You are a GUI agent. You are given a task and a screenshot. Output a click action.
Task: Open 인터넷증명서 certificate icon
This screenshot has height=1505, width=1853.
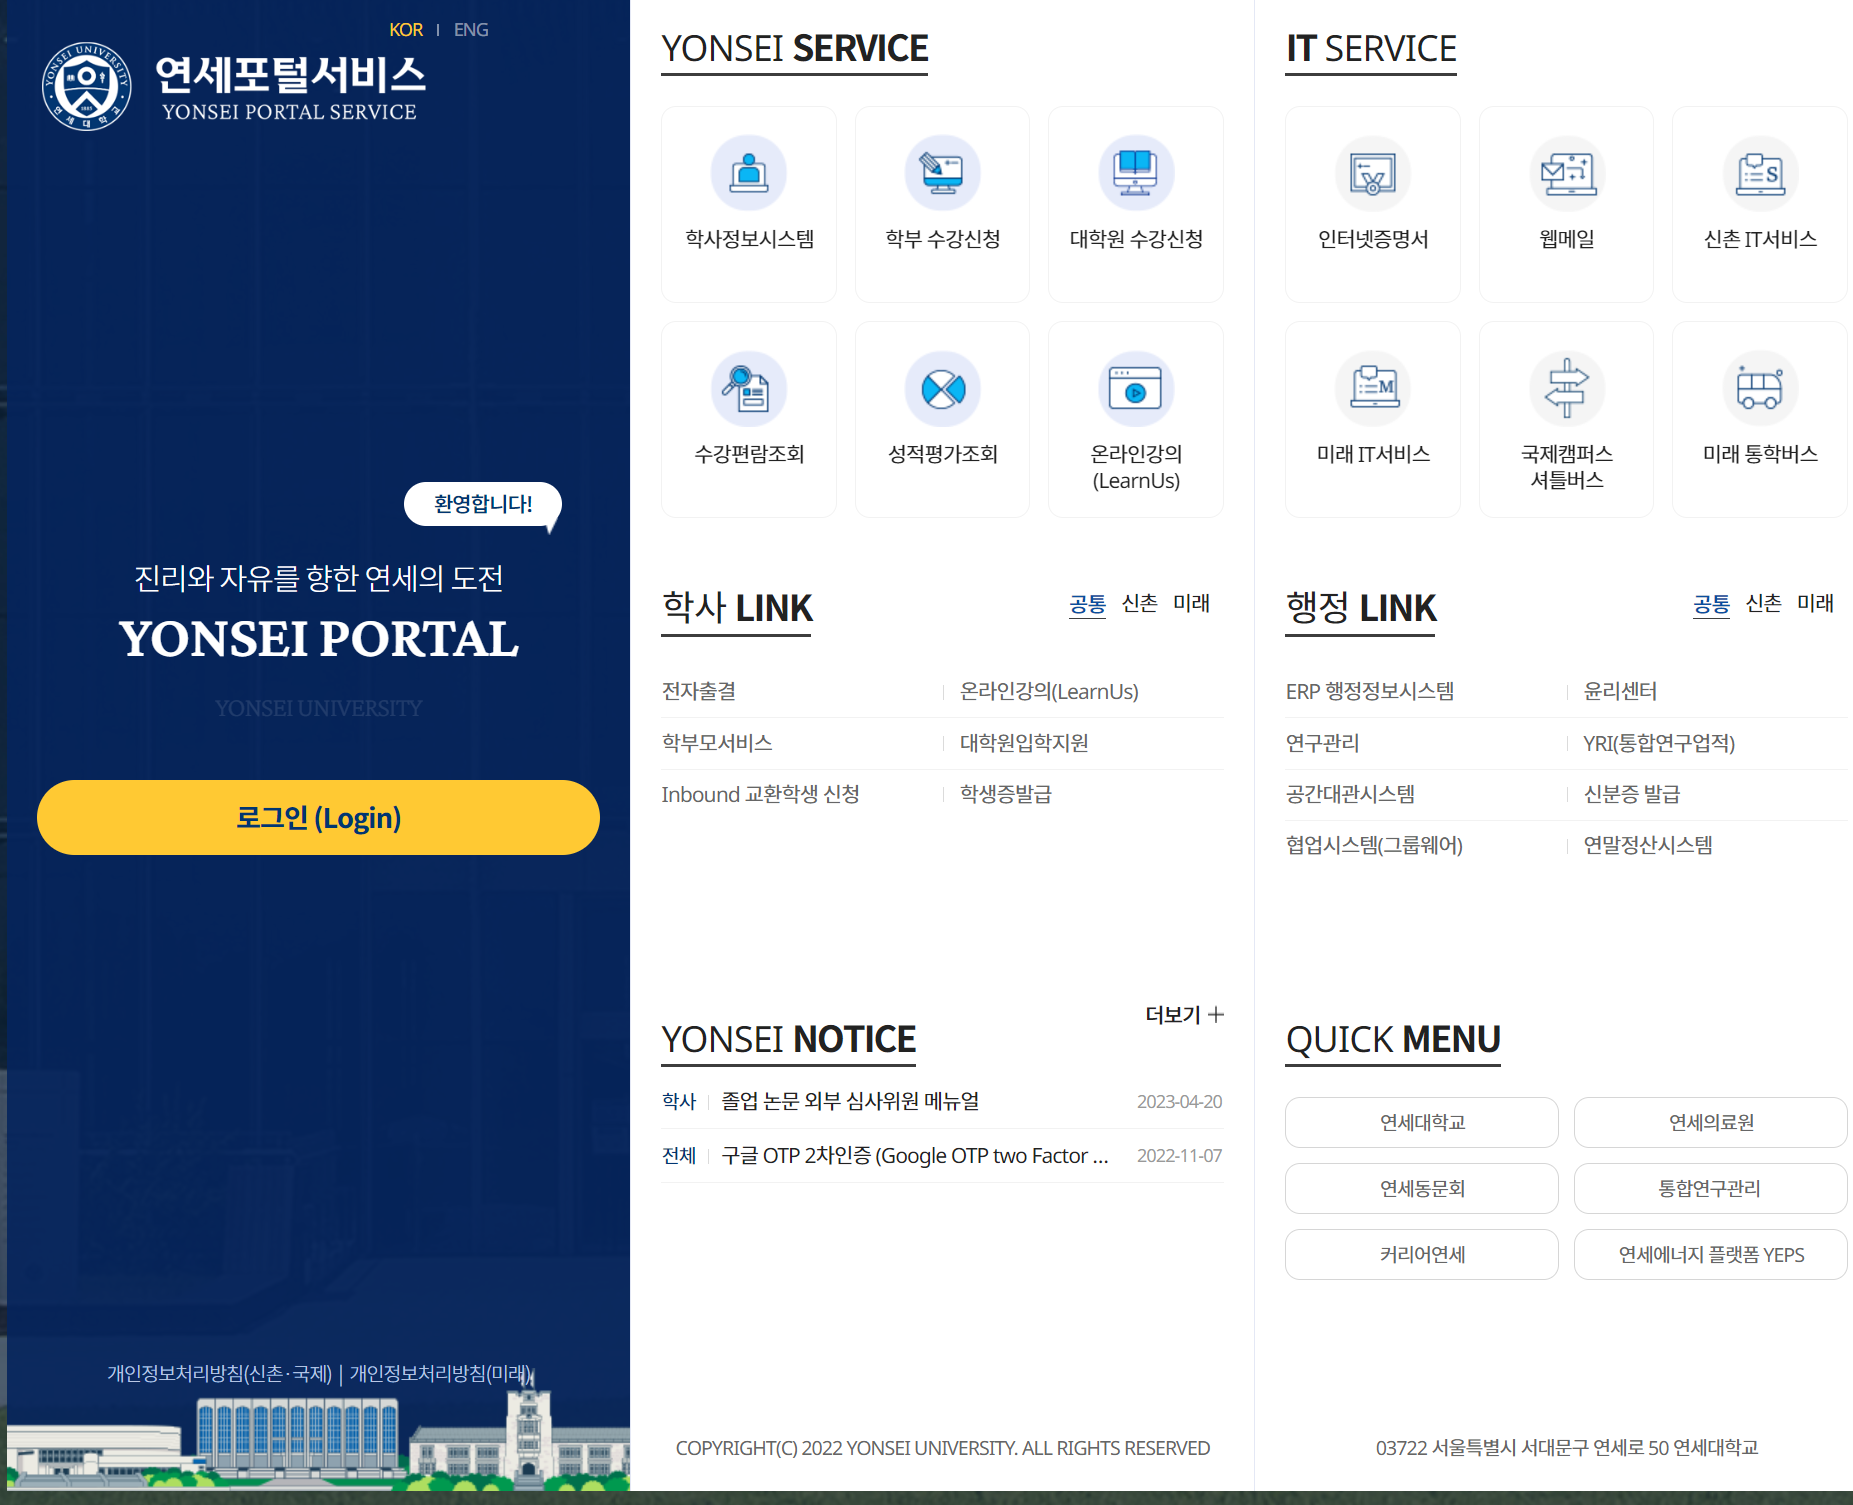pos(1373,173)
